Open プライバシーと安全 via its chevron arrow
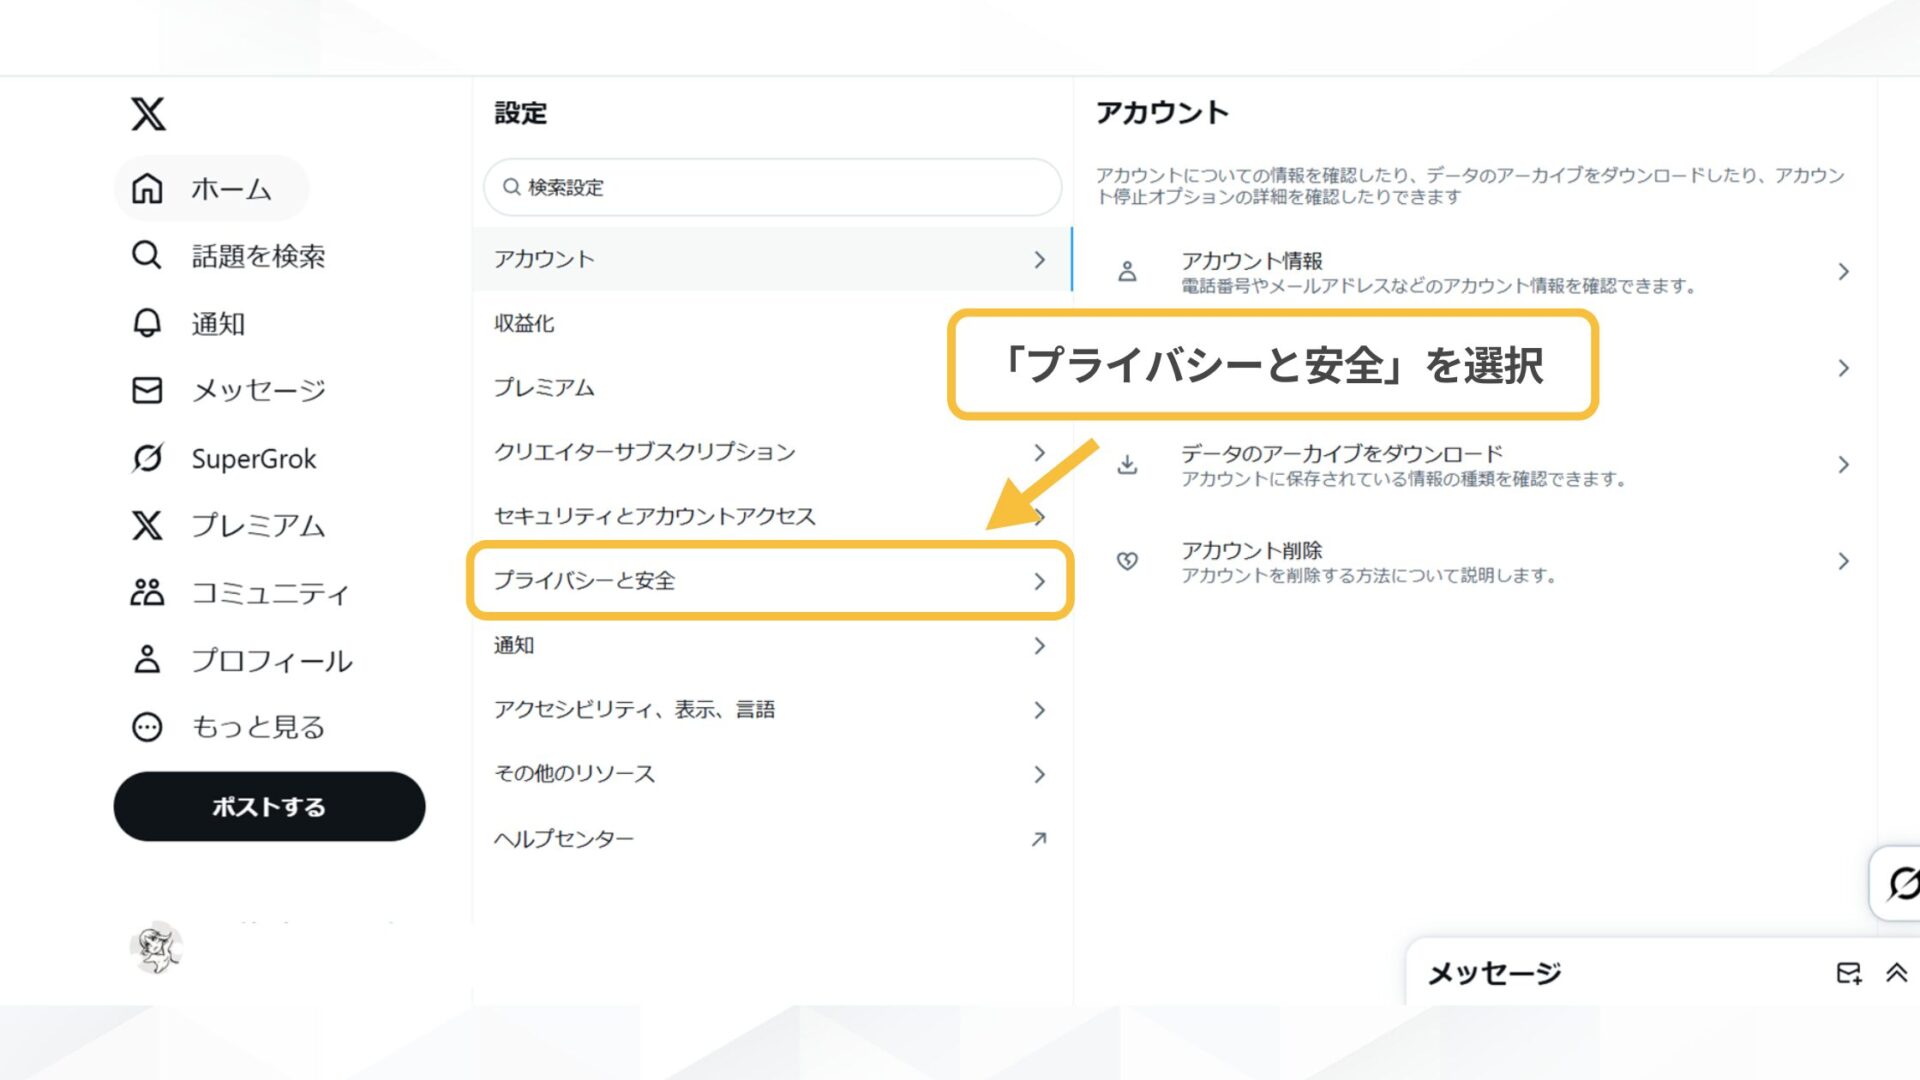Viewport: 1920px width, 1080px height. click(1039, 581)
